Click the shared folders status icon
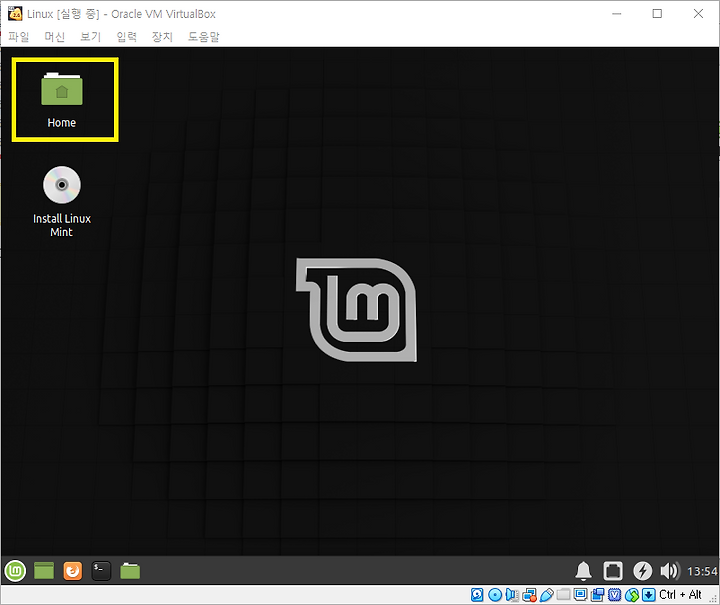This screenshot has height=605, width=720. coord(563,595)
